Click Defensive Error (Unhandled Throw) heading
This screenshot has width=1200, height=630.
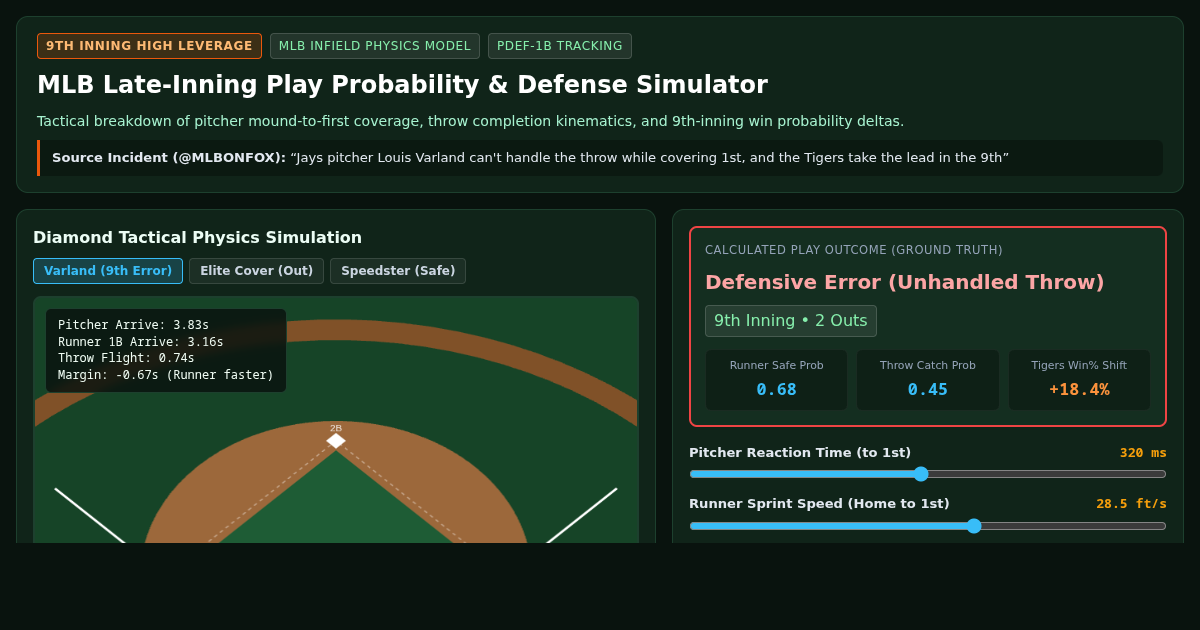click(905, 282)
